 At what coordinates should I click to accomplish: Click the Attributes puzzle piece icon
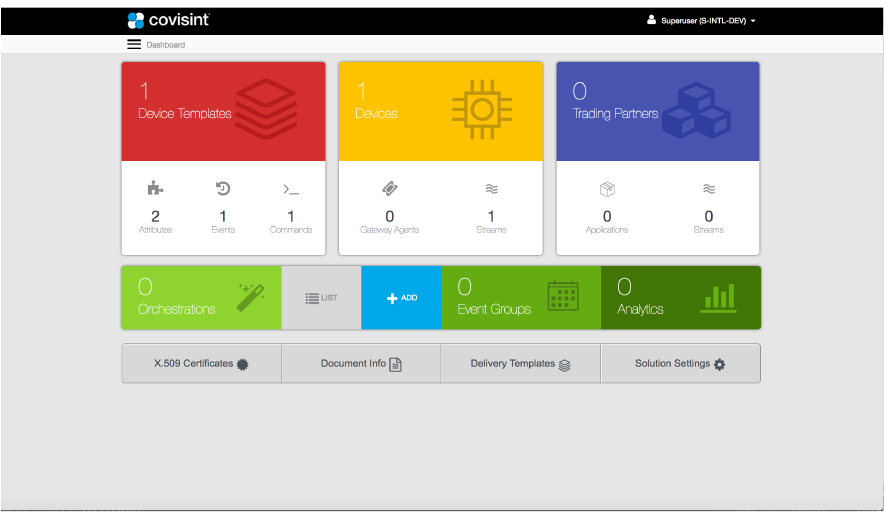point(155,188)
